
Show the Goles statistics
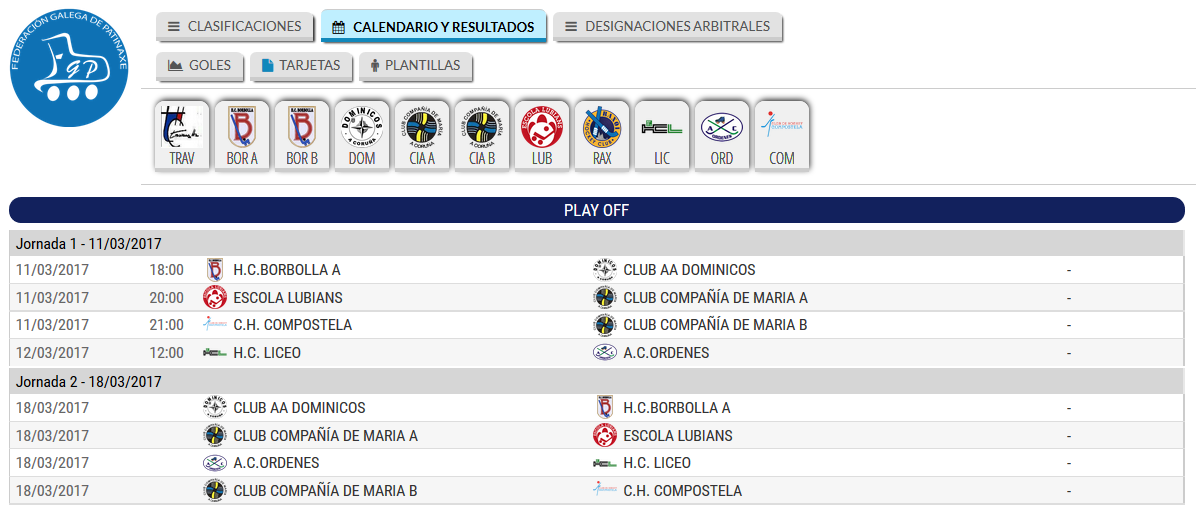click(x=199, y=66)
